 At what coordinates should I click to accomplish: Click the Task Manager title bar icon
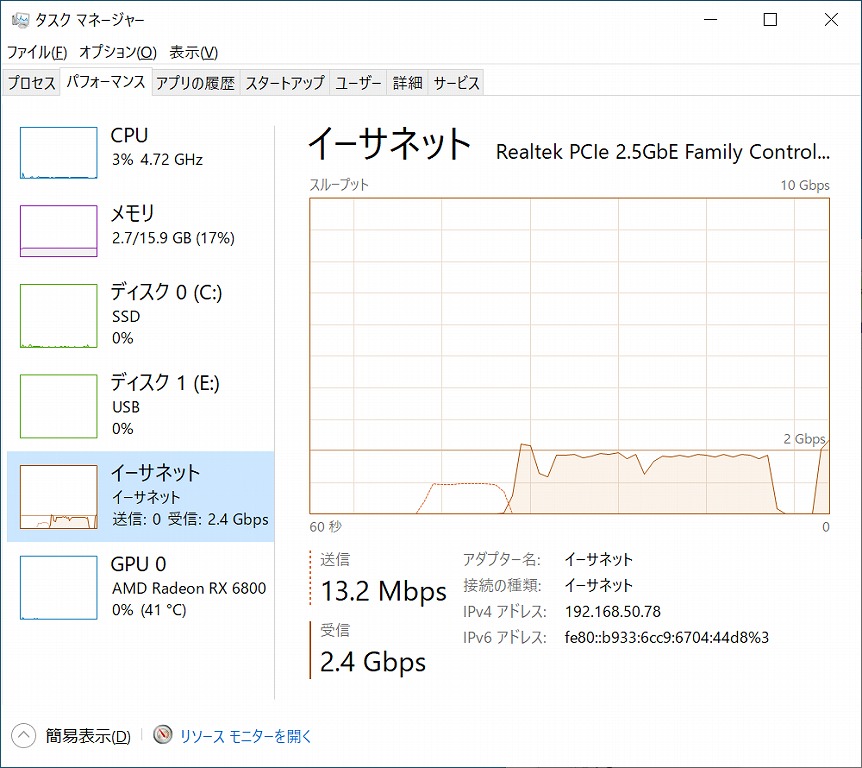pyautogui.click(x=19, y=20)
